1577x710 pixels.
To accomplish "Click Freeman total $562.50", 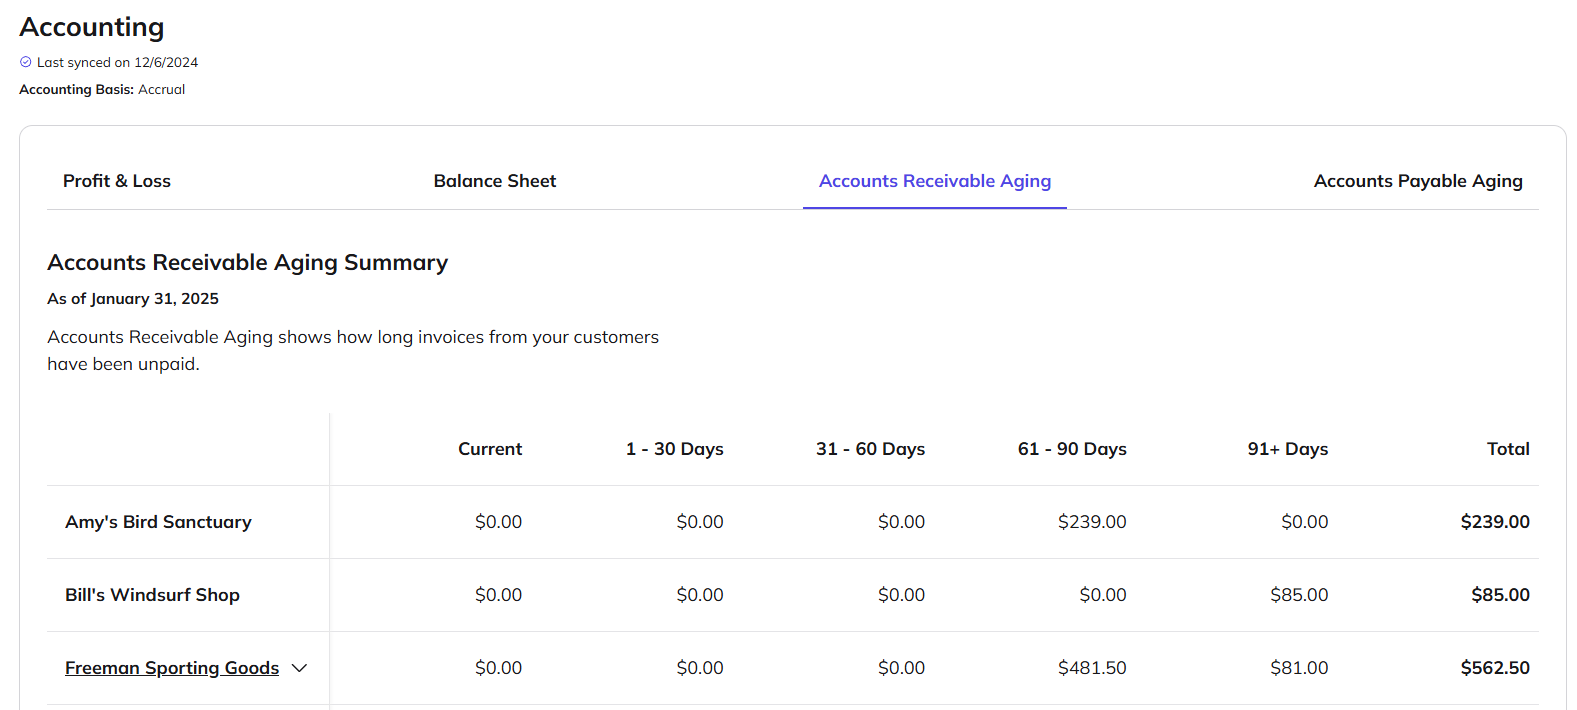I will [1495, 668].
